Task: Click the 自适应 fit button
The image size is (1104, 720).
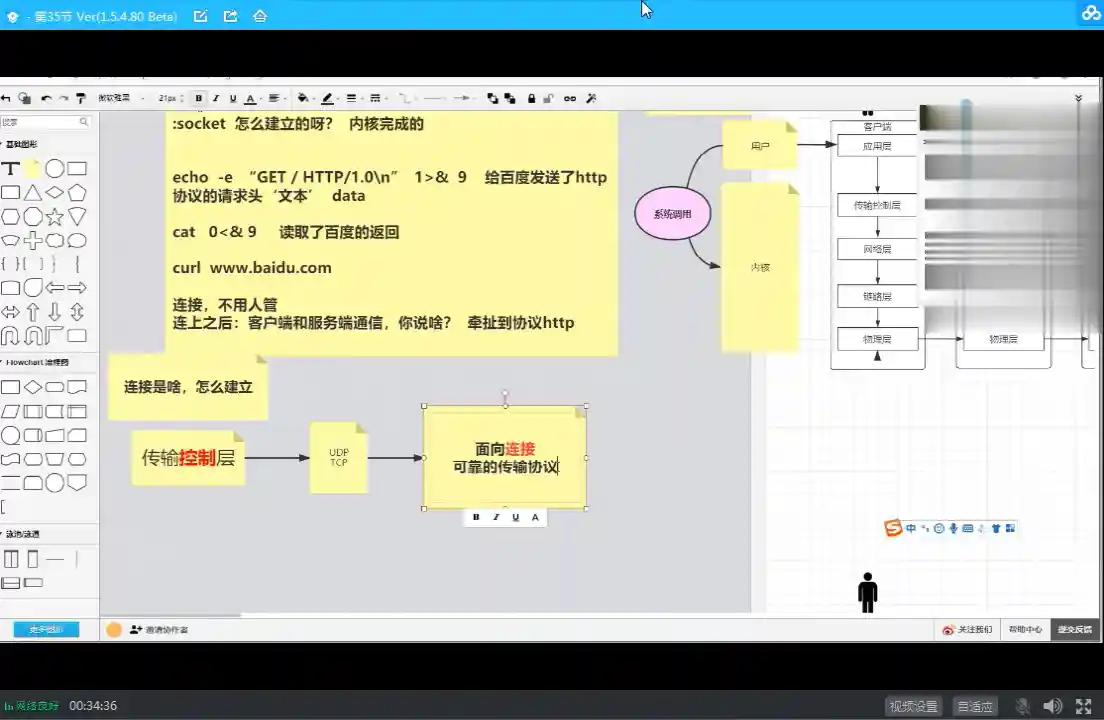Action: 975,707
